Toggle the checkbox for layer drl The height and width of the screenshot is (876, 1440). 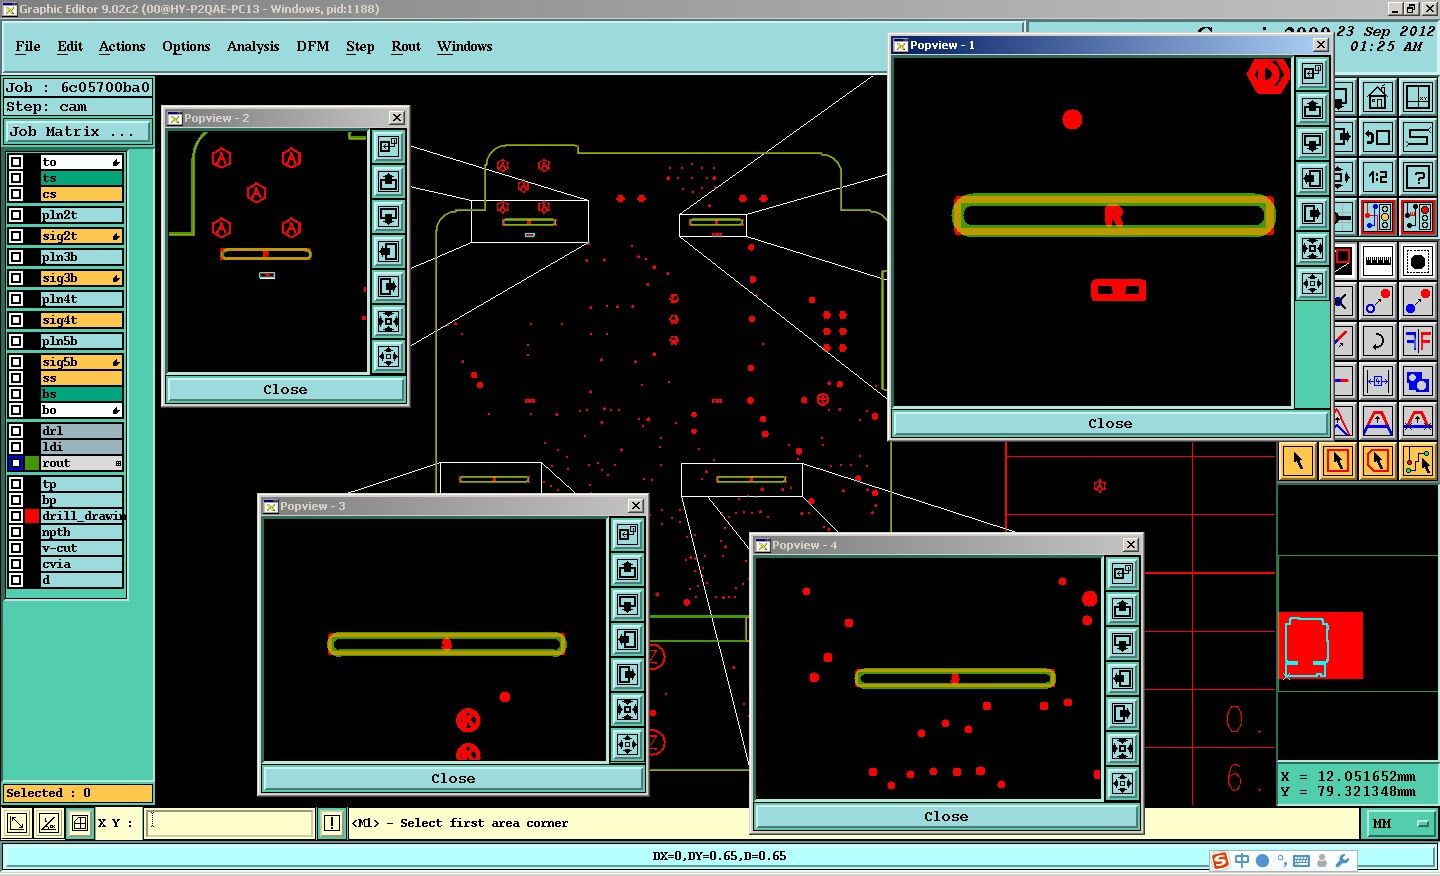click(16, 431)
